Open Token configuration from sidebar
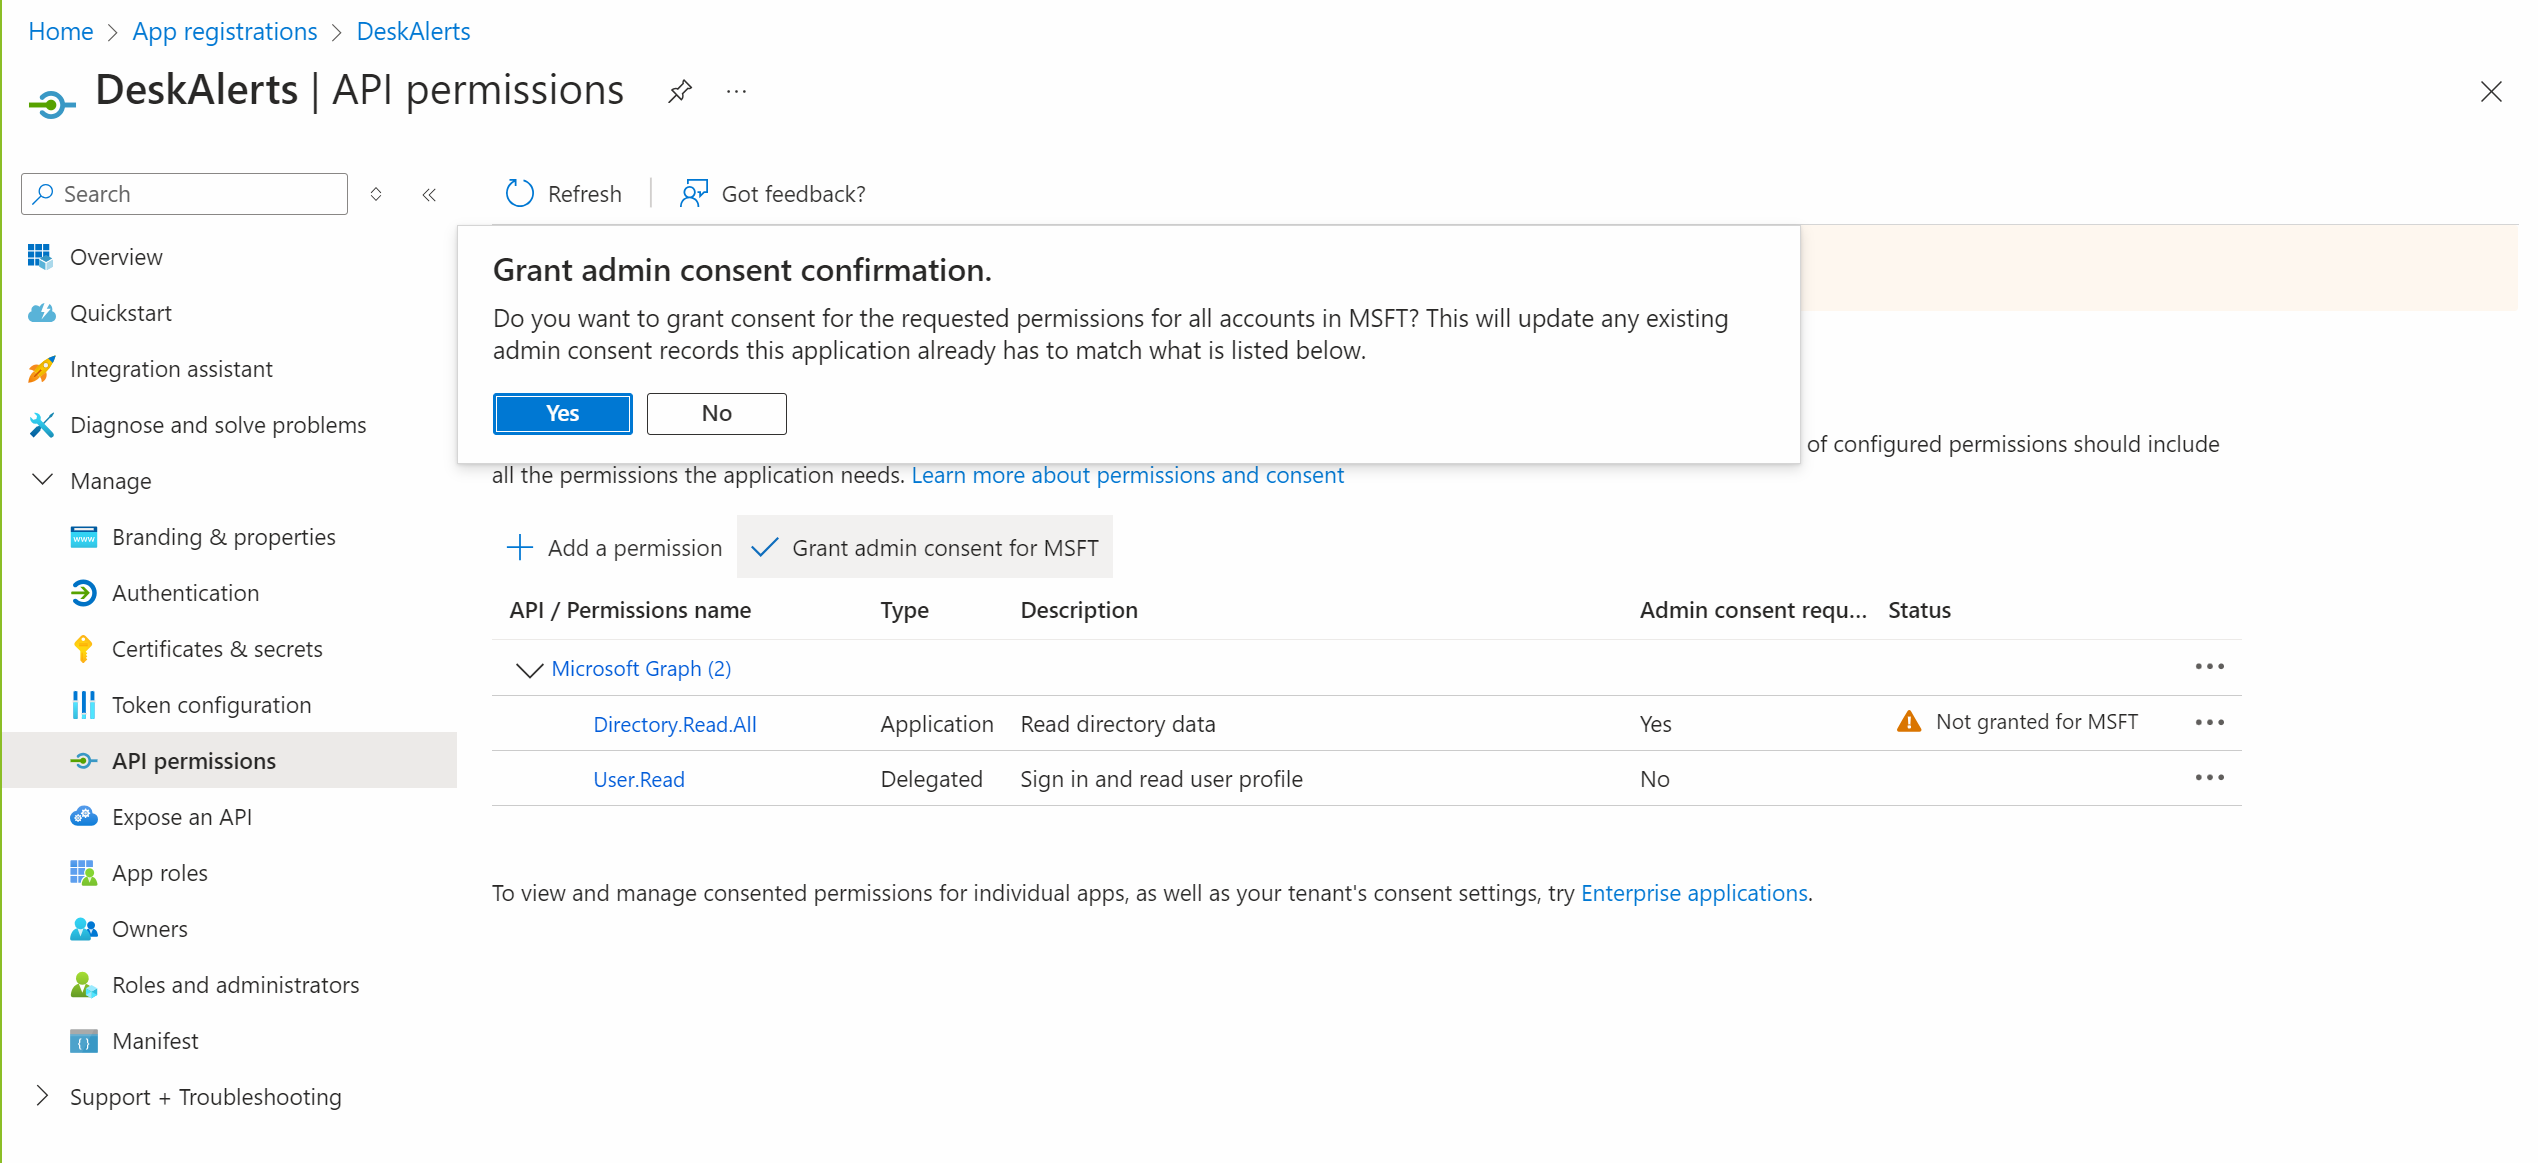 pyautogui.click(x=211, y=705)
